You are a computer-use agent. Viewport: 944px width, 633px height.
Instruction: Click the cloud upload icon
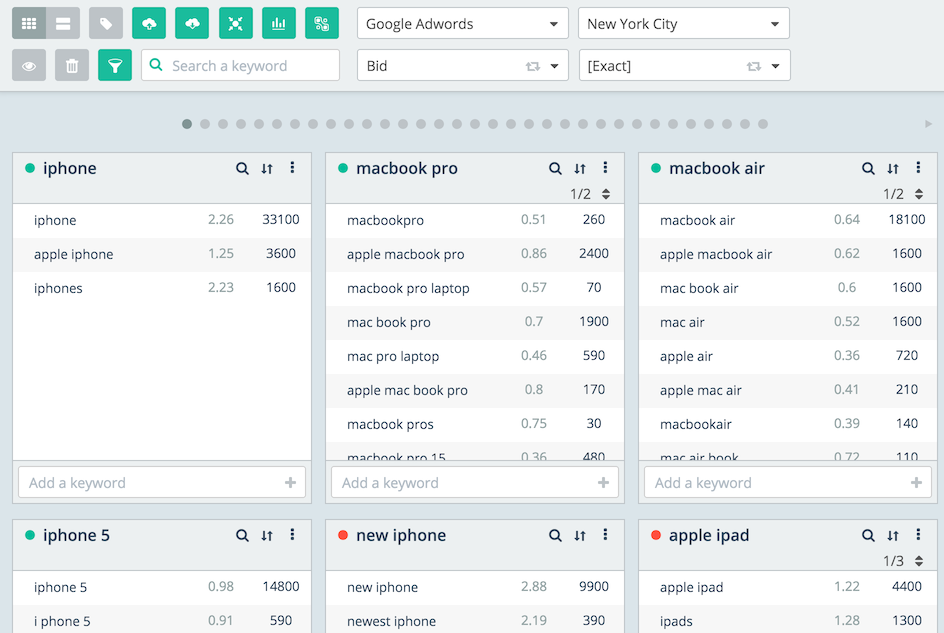(149, 23)
